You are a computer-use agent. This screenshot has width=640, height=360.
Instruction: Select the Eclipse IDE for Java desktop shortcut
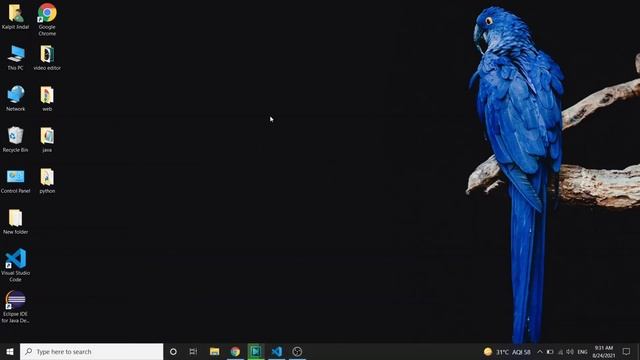click(16, 307)
